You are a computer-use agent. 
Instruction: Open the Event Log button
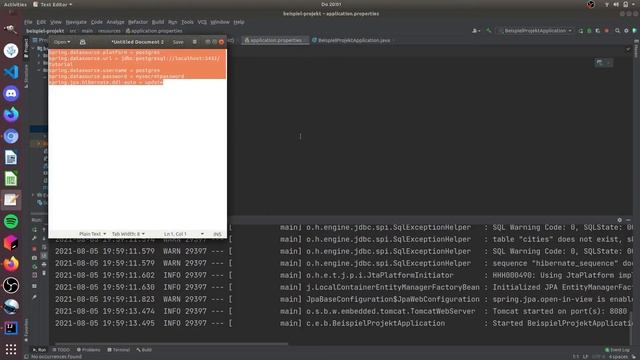(x=617, y=350)
